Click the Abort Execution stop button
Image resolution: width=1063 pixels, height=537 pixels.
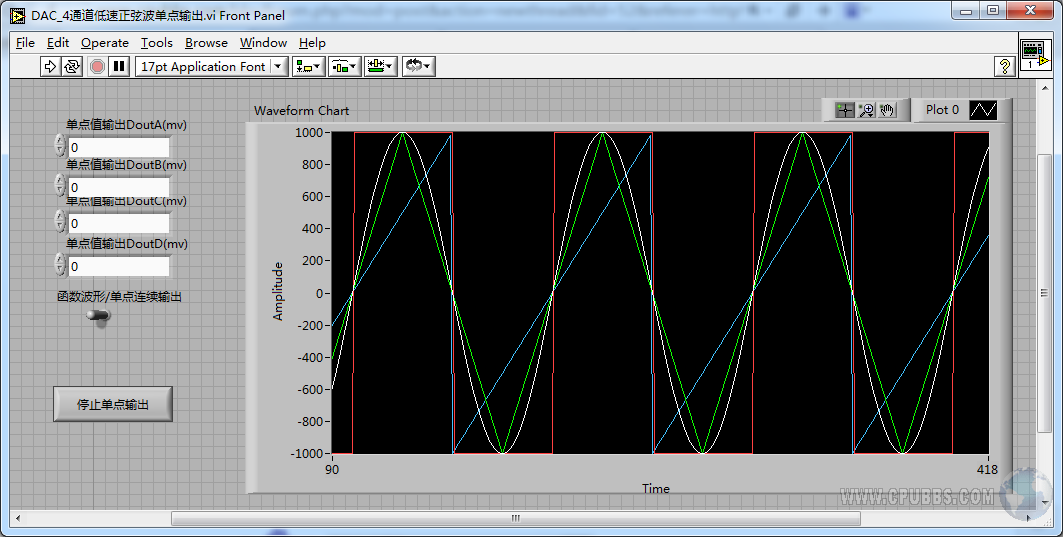click(x=98, y=66)
